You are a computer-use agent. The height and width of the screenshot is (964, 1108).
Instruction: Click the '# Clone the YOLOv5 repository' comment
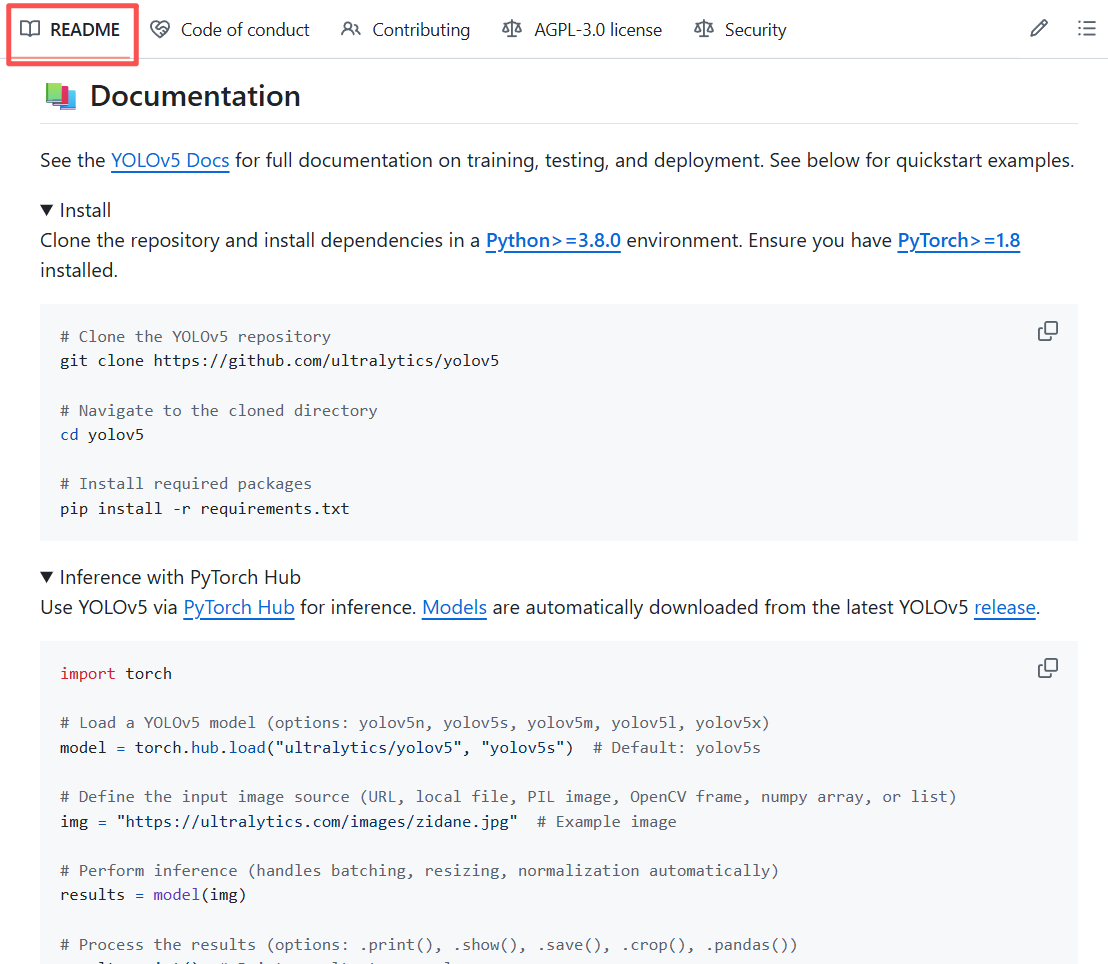click(x=196, y=336)
